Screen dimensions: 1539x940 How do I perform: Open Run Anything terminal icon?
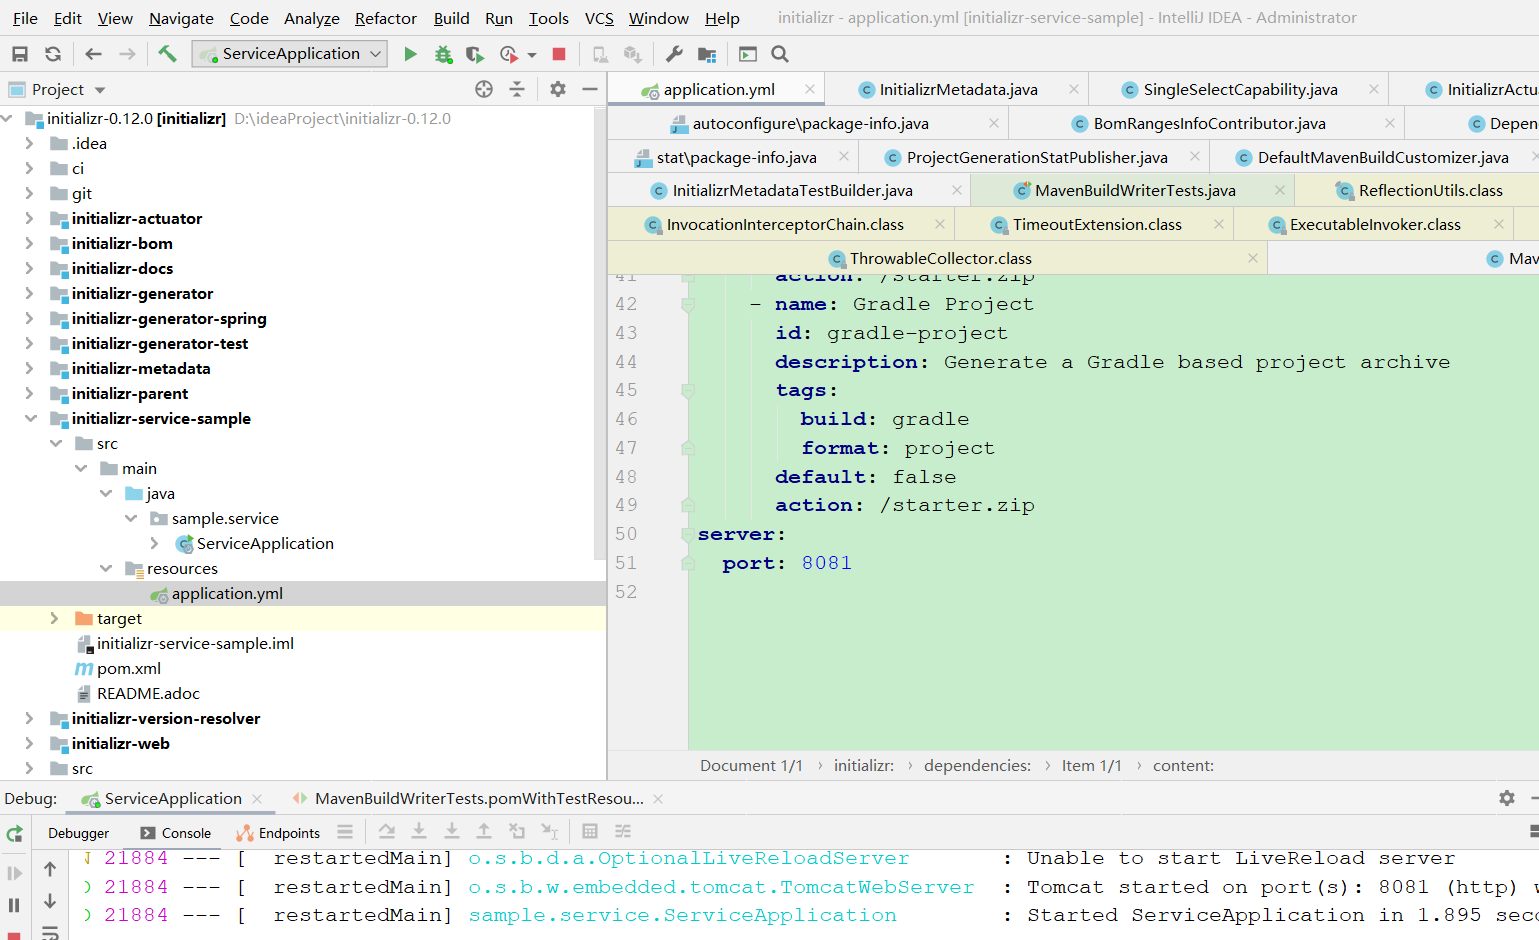click(748, 54)
